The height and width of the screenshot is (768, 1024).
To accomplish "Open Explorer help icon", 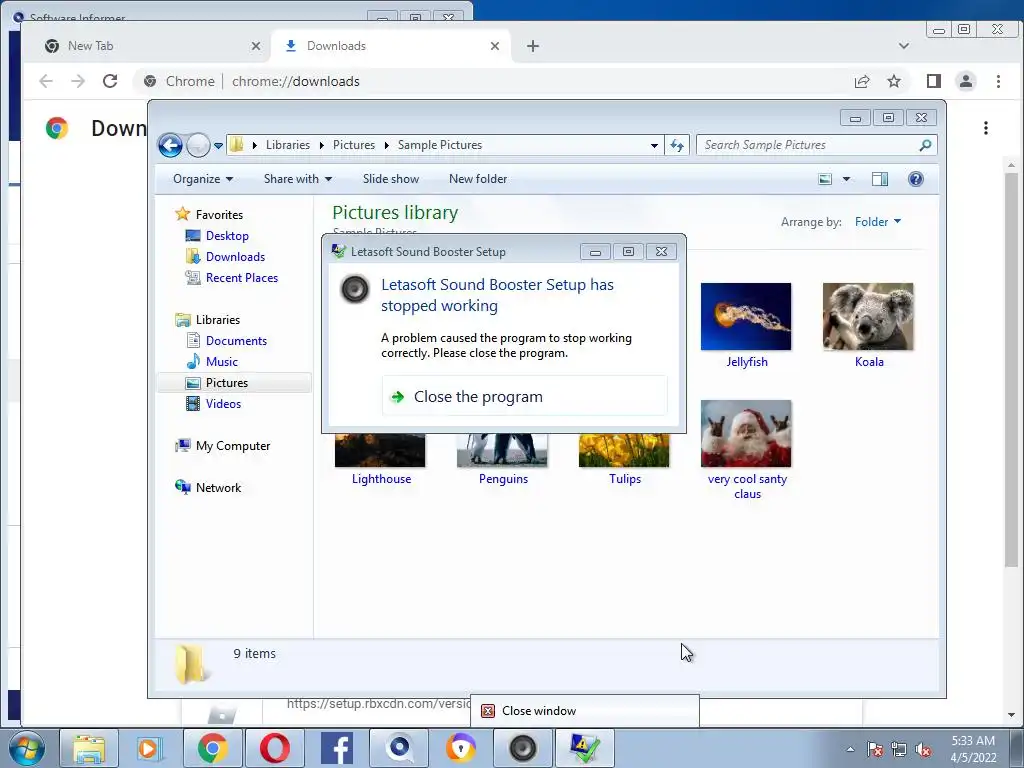I will pos(916,179).
